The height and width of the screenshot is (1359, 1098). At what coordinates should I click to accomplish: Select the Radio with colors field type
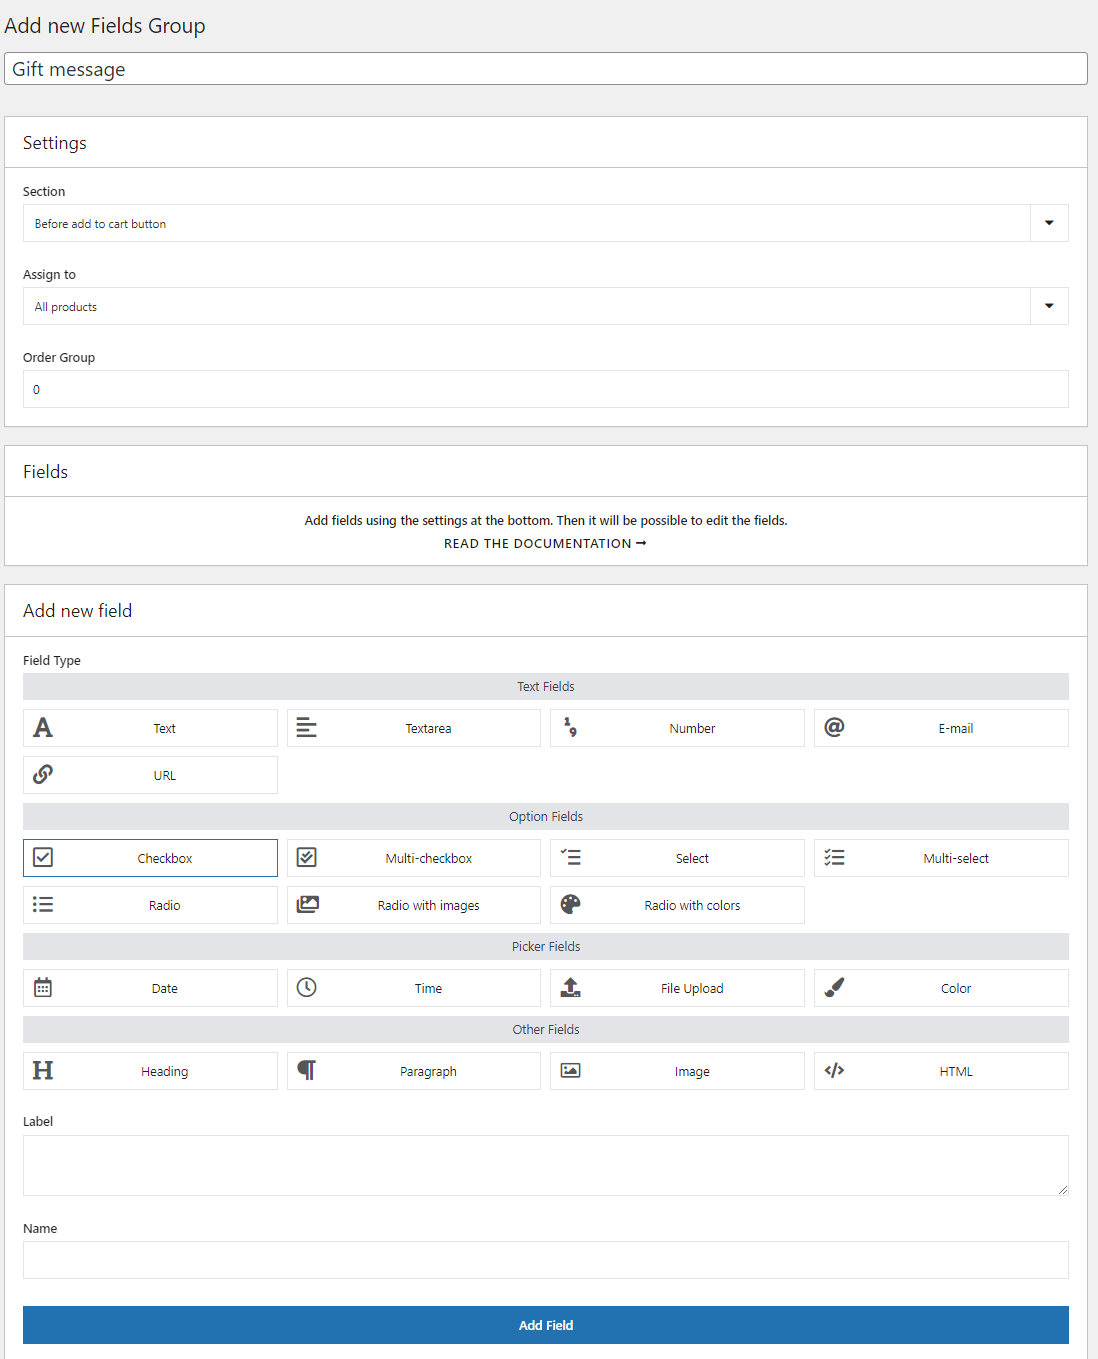point(677,905)
